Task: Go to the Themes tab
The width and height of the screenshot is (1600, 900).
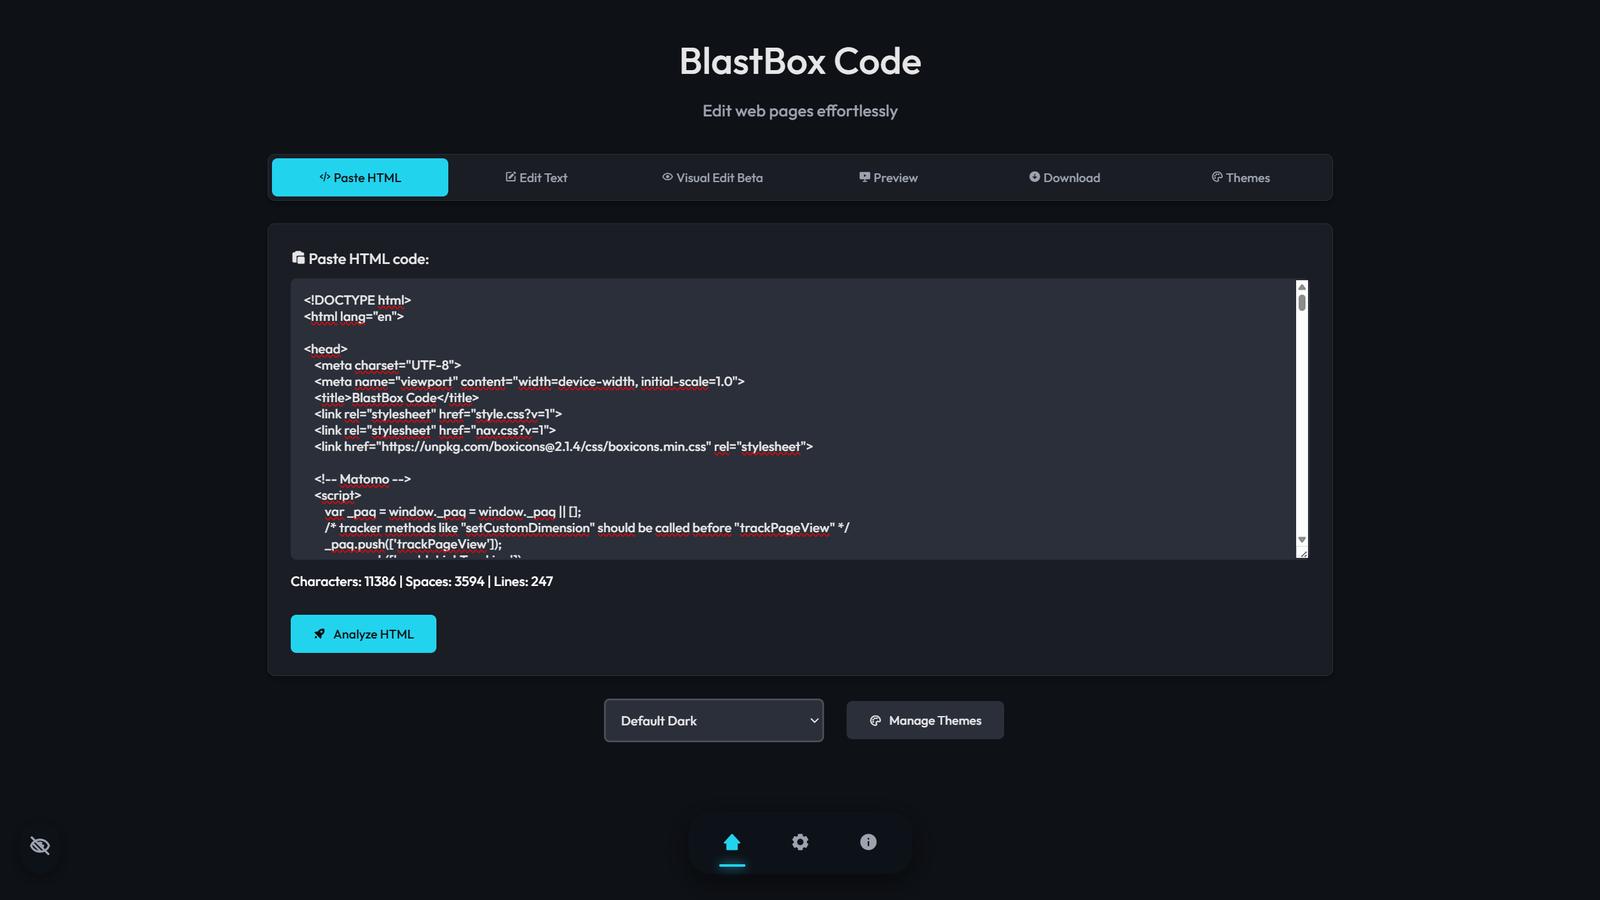Action: (1240, 178)
